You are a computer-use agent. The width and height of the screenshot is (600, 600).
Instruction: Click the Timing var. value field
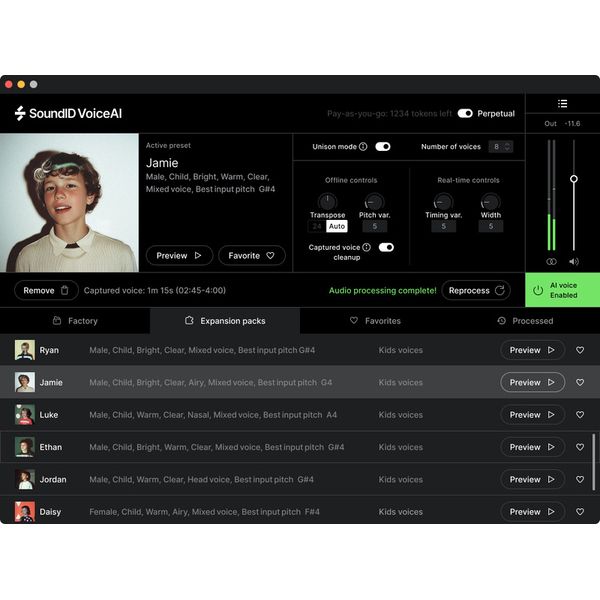[x=443, y=226]
